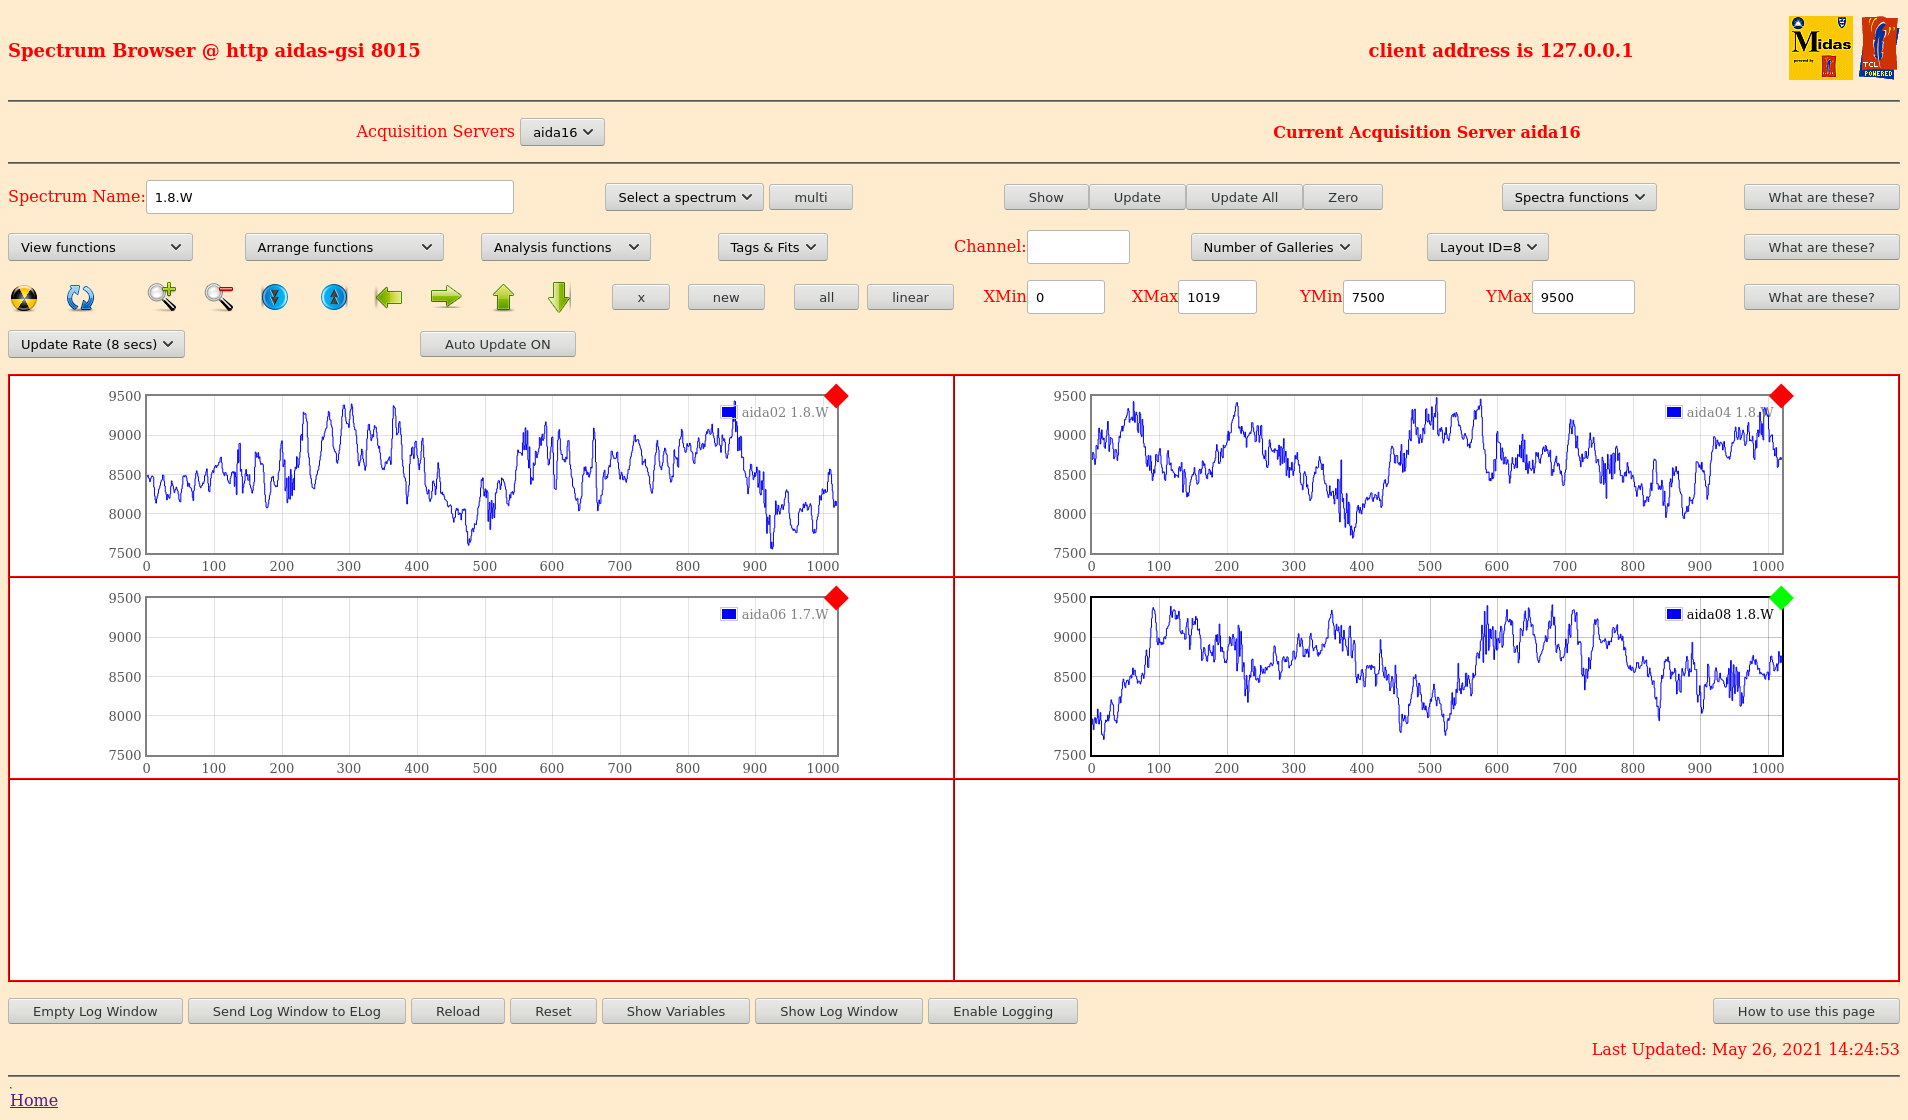1908x1120 pixels.
Task: Toggle the linear scale button
Action: click(910, 297)
